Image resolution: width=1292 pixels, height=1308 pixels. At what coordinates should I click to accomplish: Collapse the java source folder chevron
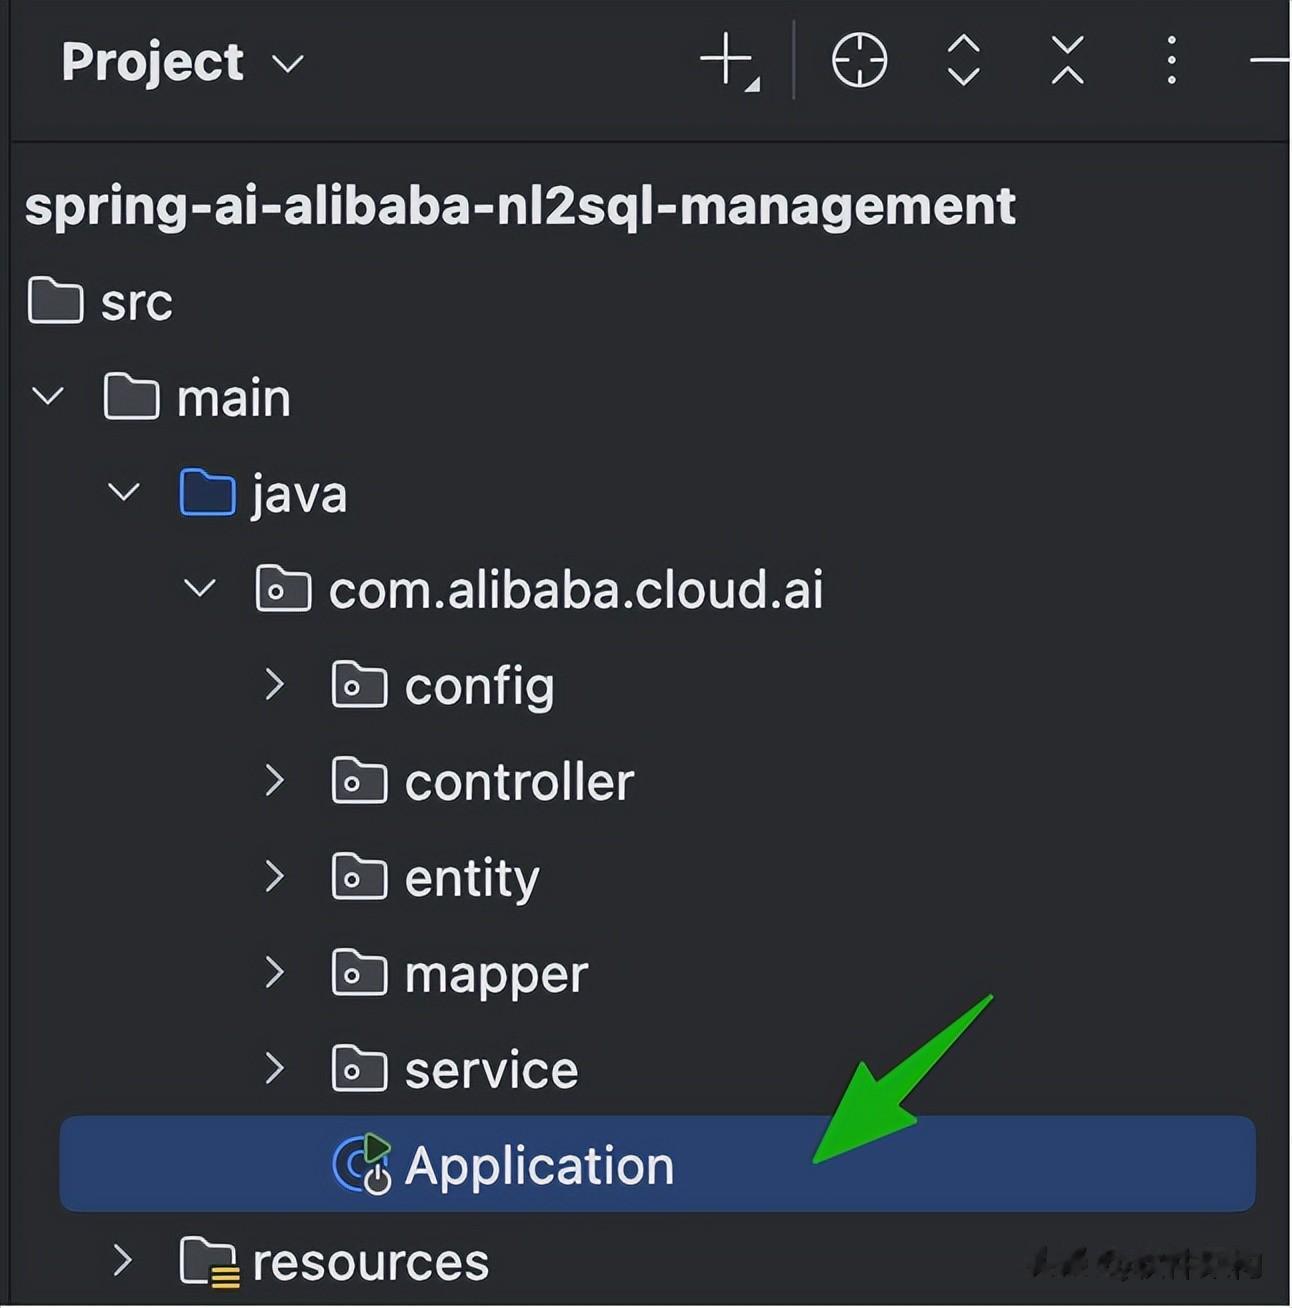click(124, 492)
